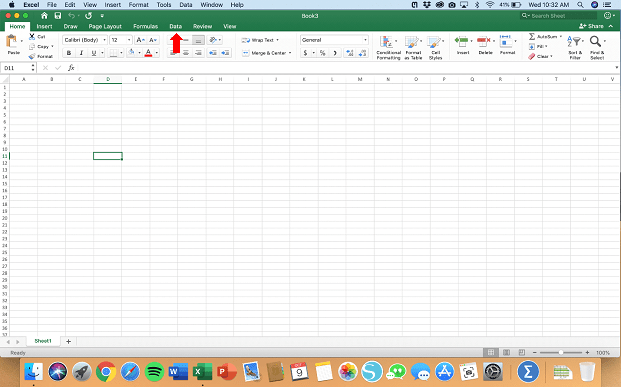Click the AutoSum button
This screenshot has width=621, height=388.
543,36
